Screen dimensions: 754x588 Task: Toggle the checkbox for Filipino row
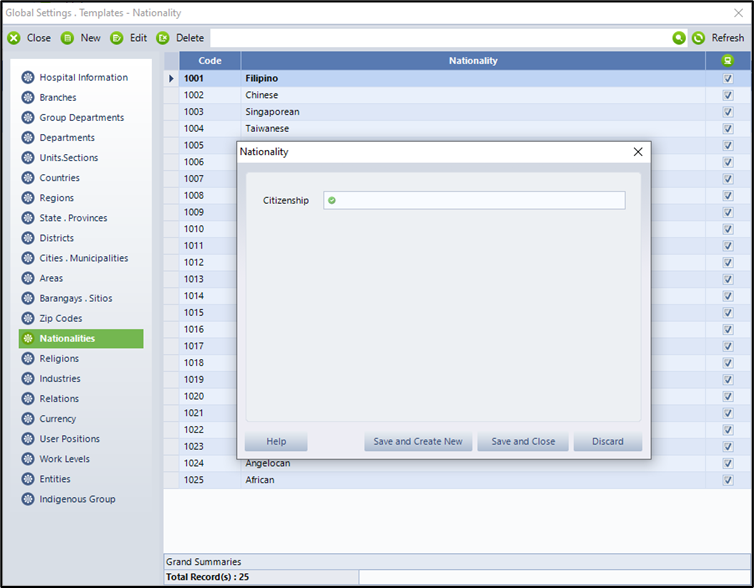click(727, 78)
